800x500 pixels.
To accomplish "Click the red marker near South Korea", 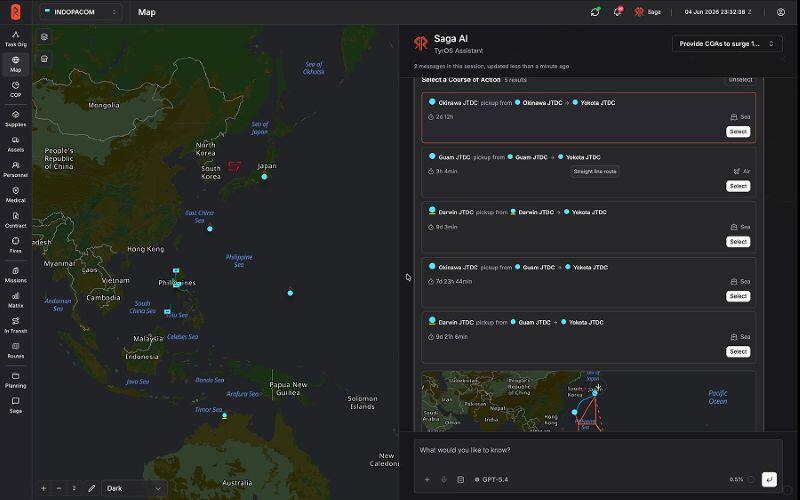I will coord(234,166).
